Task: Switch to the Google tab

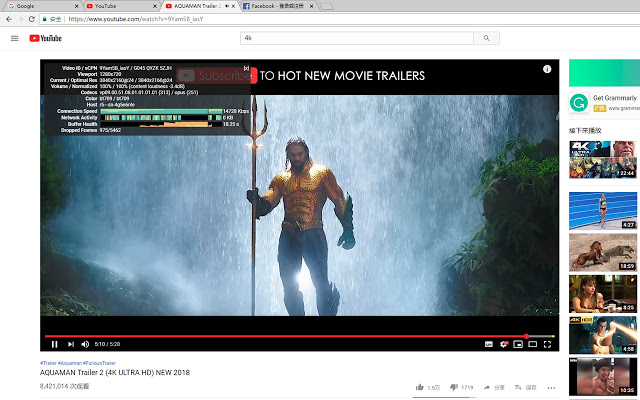Action: tap(42, 6)
